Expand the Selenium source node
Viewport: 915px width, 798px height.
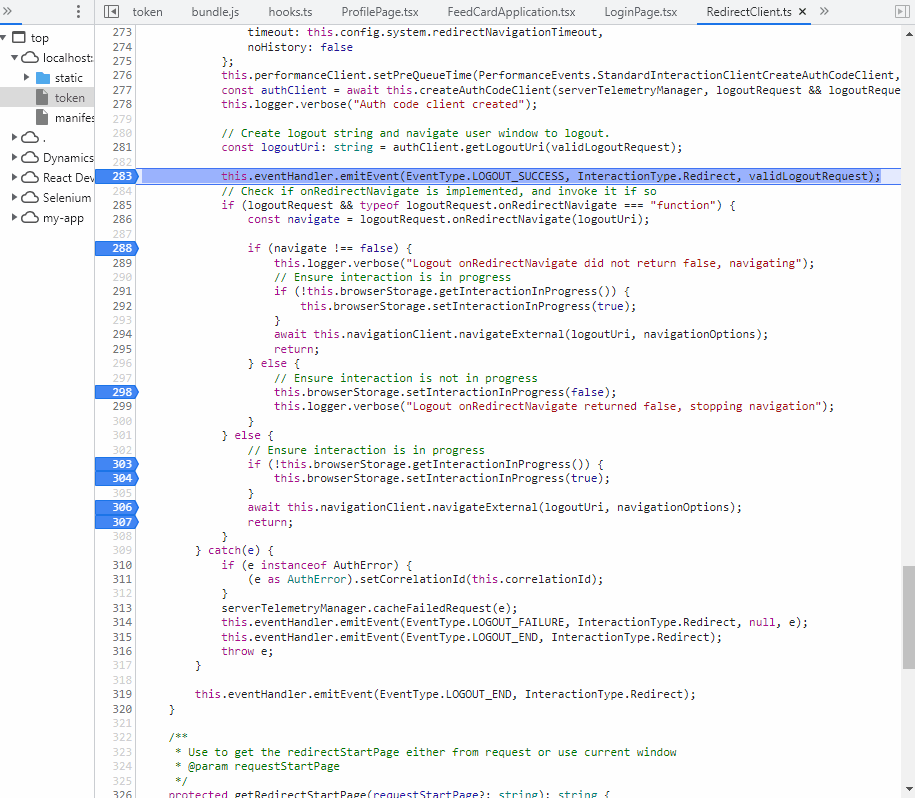pos(16,197)
